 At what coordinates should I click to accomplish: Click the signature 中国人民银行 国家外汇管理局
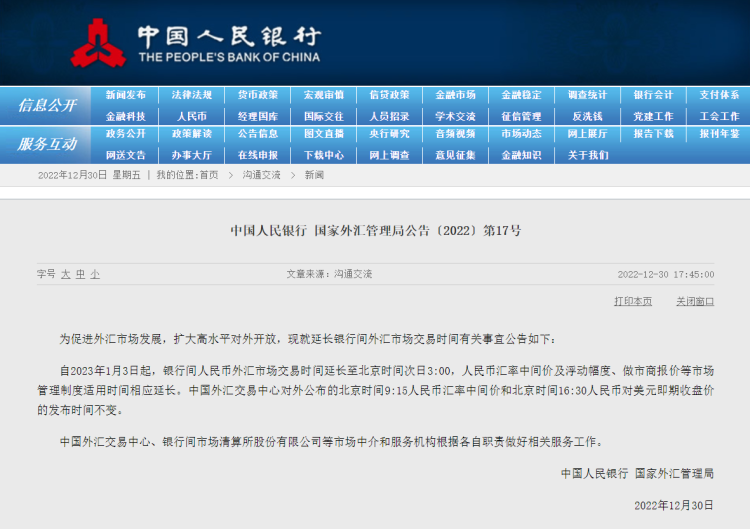pos(637,474)
